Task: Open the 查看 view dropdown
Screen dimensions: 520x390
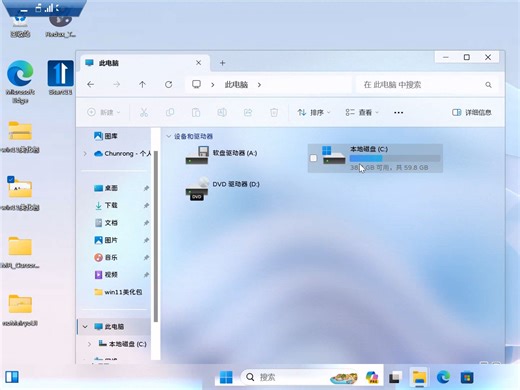Action: pyautogui.click(x=362, y=112)
